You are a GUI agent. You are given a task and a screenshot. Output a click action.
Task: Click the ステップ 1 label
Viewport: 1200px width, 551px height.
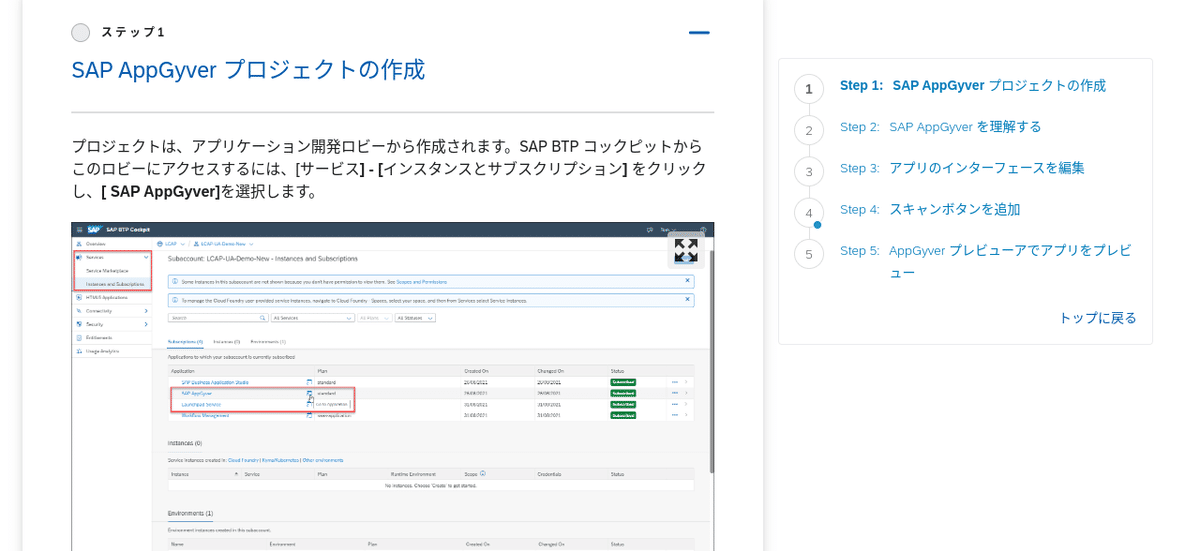[132, 33]
